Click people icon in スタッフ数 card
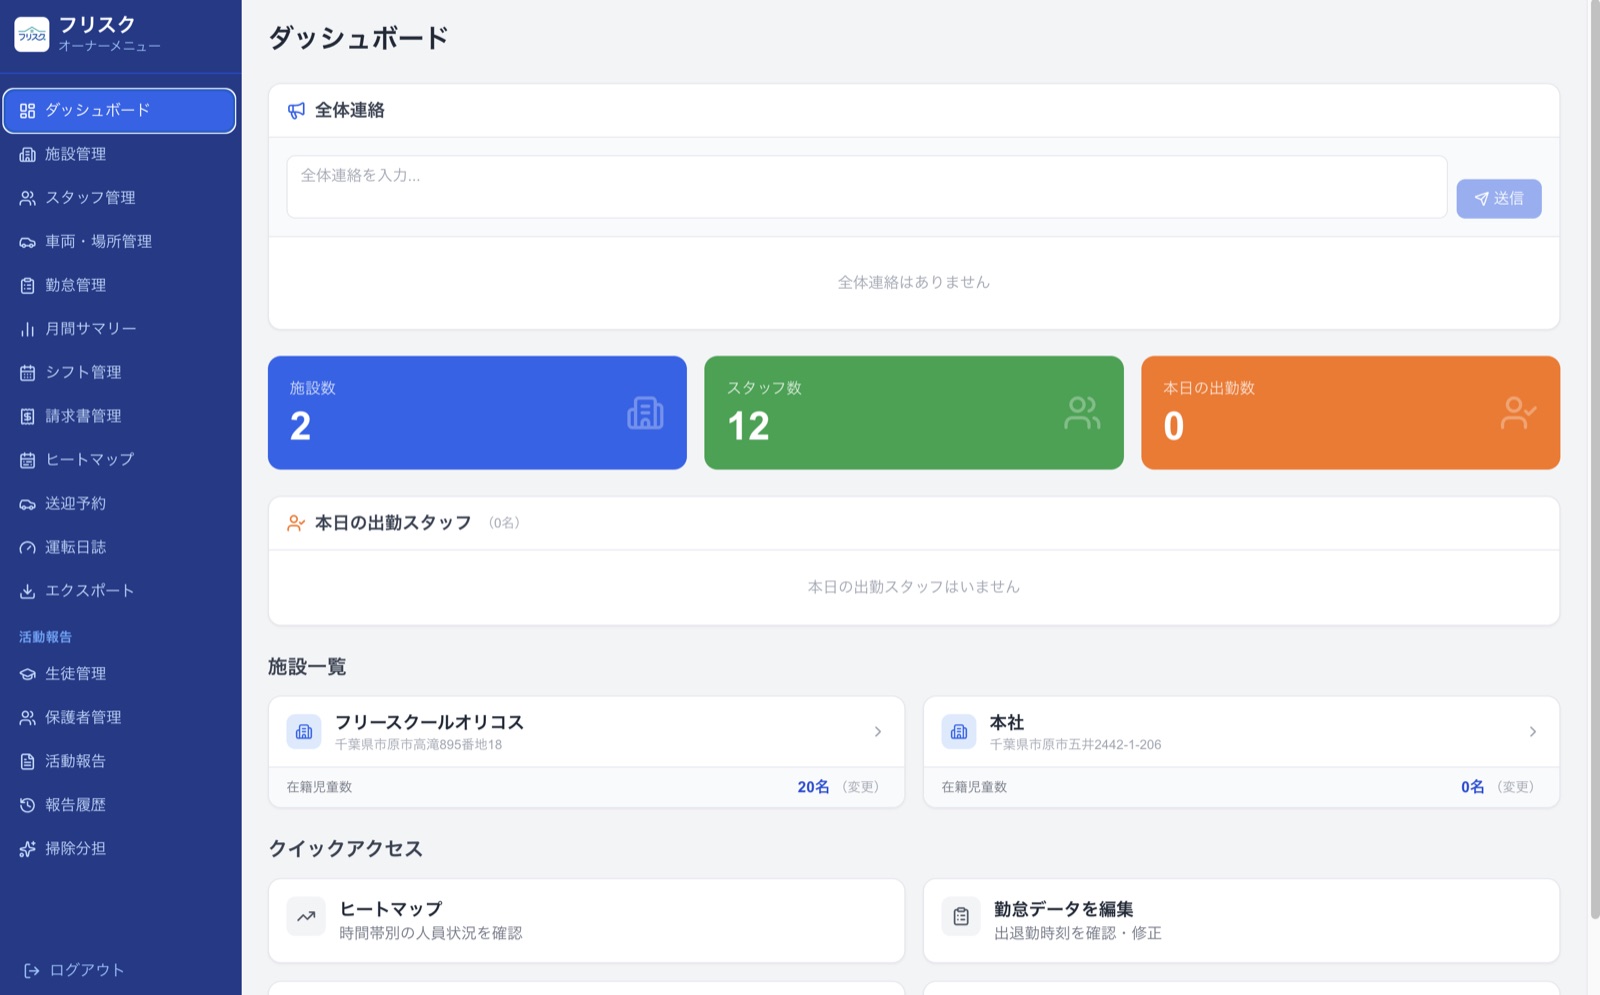The image size is (1600, 995). tap(1082, 413)
